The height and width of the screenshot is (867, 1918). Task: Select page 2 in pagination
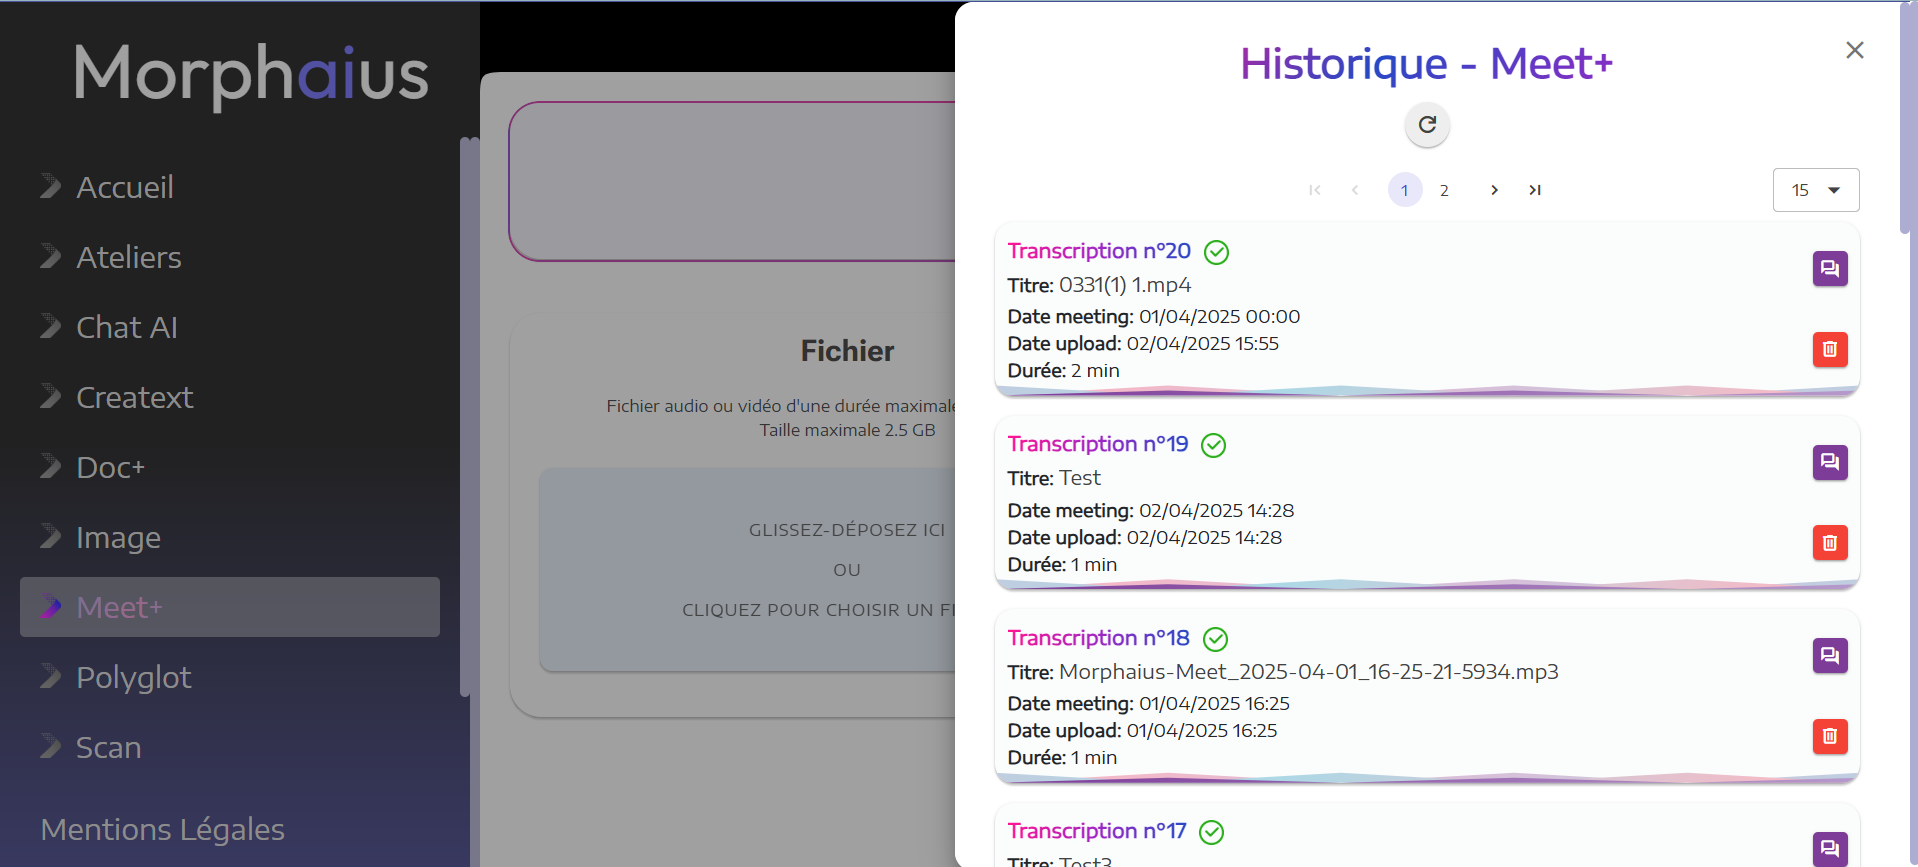point(1444,190)
